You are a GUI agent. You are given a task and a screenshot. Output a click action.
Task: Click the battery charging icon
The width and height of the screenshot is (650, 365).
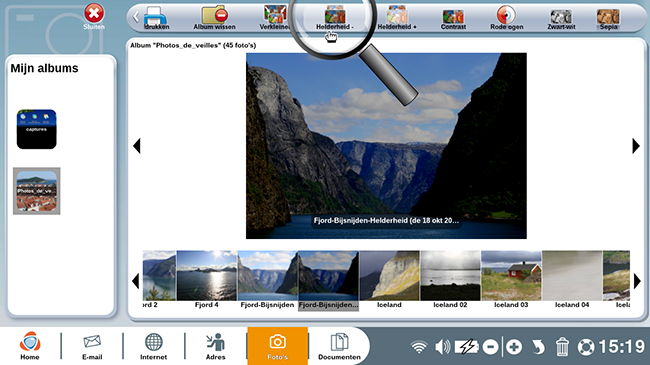[x=467, y=347]
